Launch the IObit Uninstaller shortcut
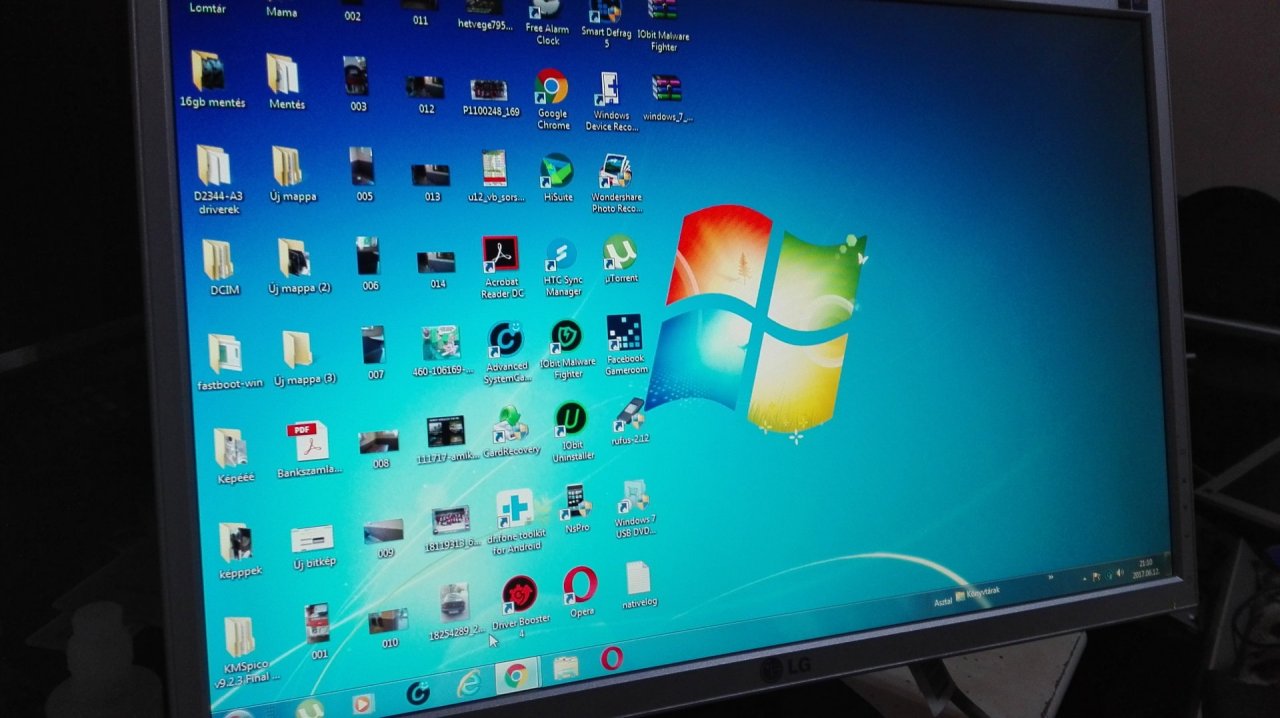The image size is (1280, 718). pos(571,418)
